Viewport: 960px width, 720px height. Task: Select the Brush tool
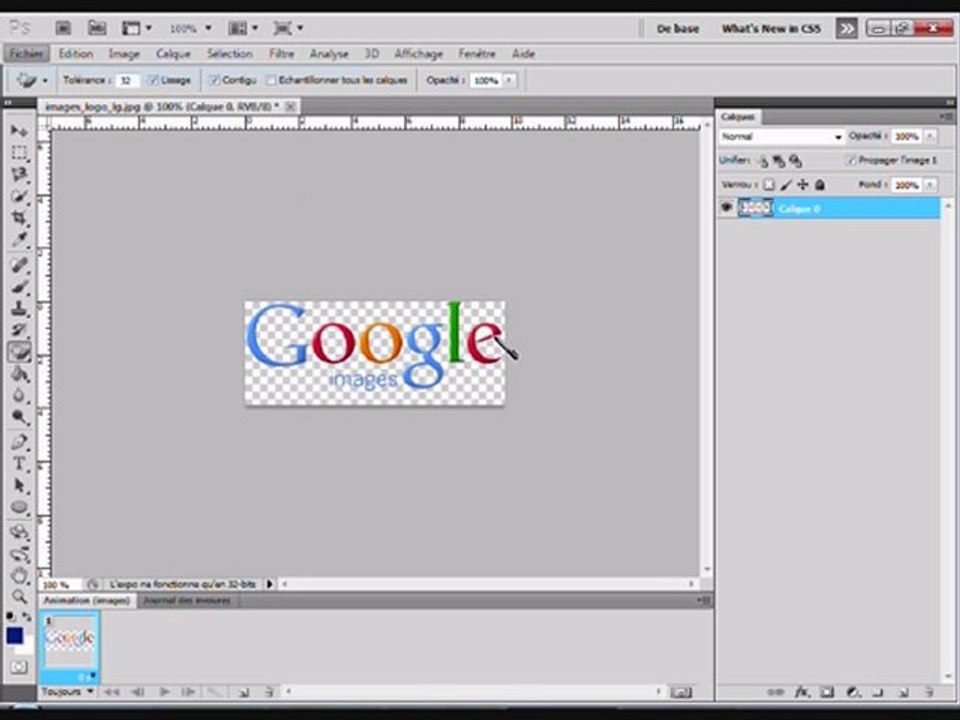pyautogui.click(x=19, y=287)
